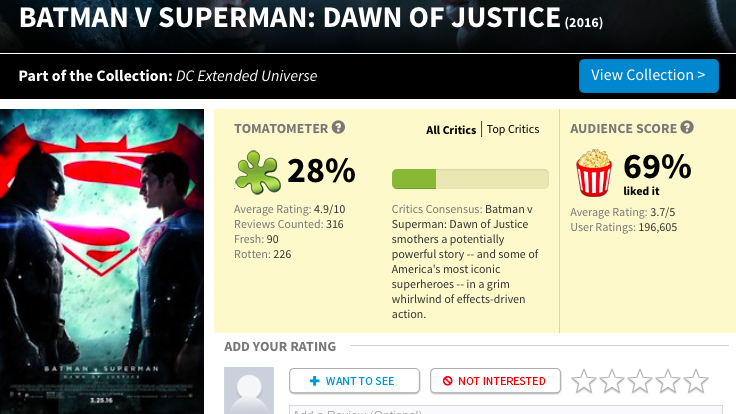Open the DC Extended Universe collection link
This screenshot has width=736, height=414.
pyautogui.click(x=247, y=77)
